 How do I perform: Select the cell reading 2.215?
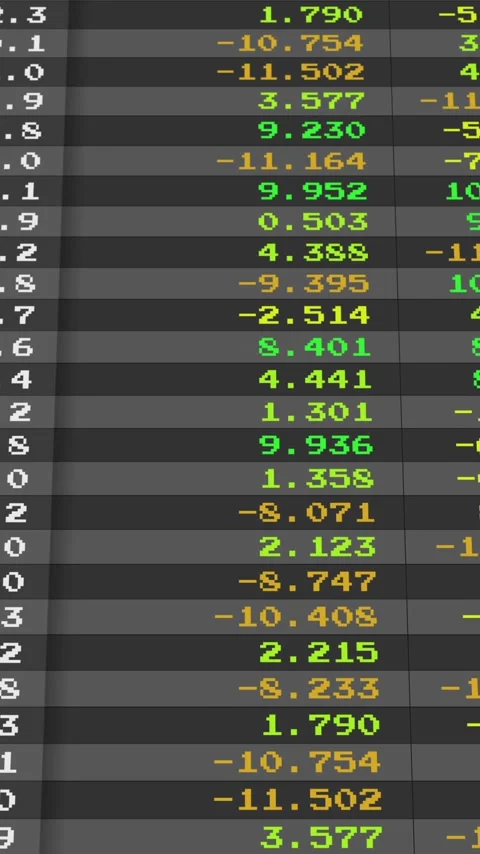pyautogui.click(x=319, y=652)
